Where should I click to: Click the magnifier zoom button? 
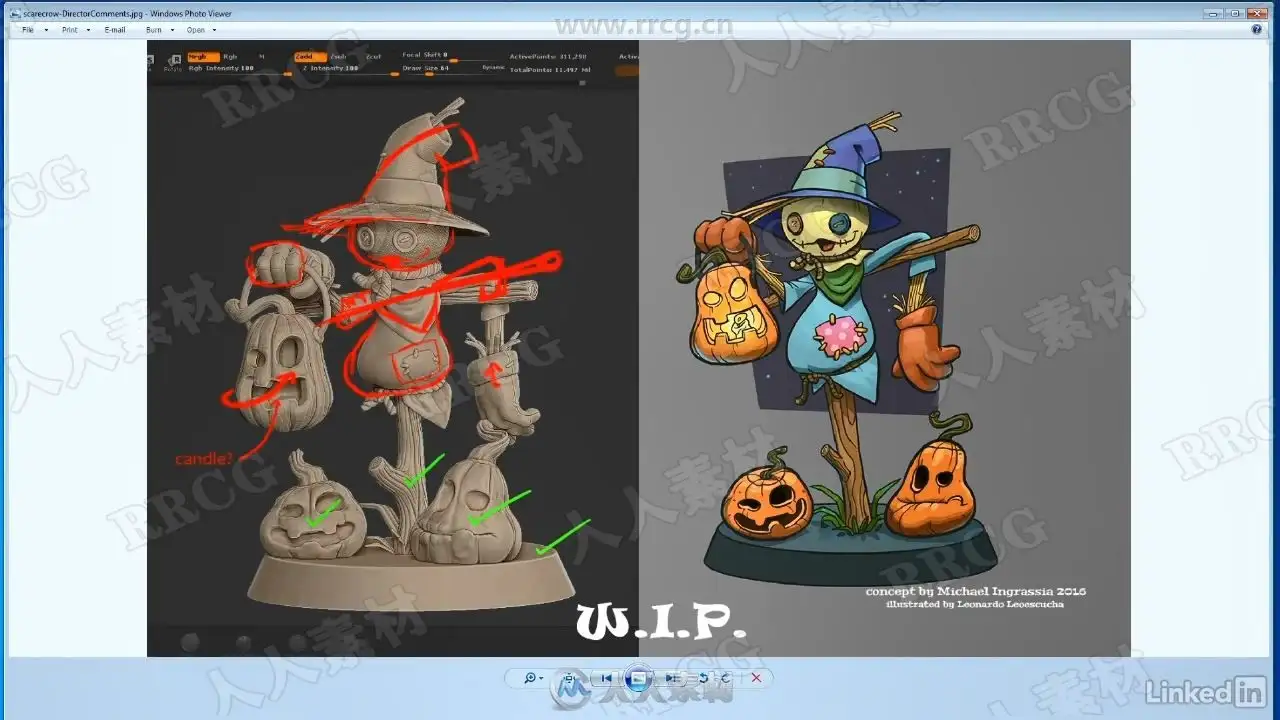point(530,678)
